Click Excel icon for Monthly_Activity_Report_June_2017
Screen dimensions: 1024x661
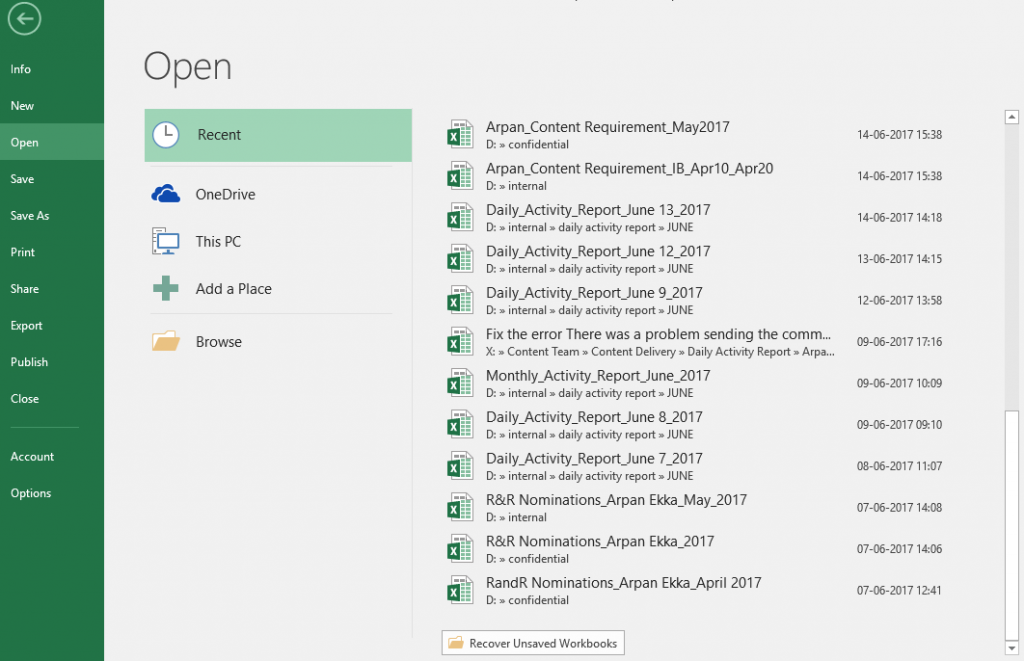(x=459, y=383)
